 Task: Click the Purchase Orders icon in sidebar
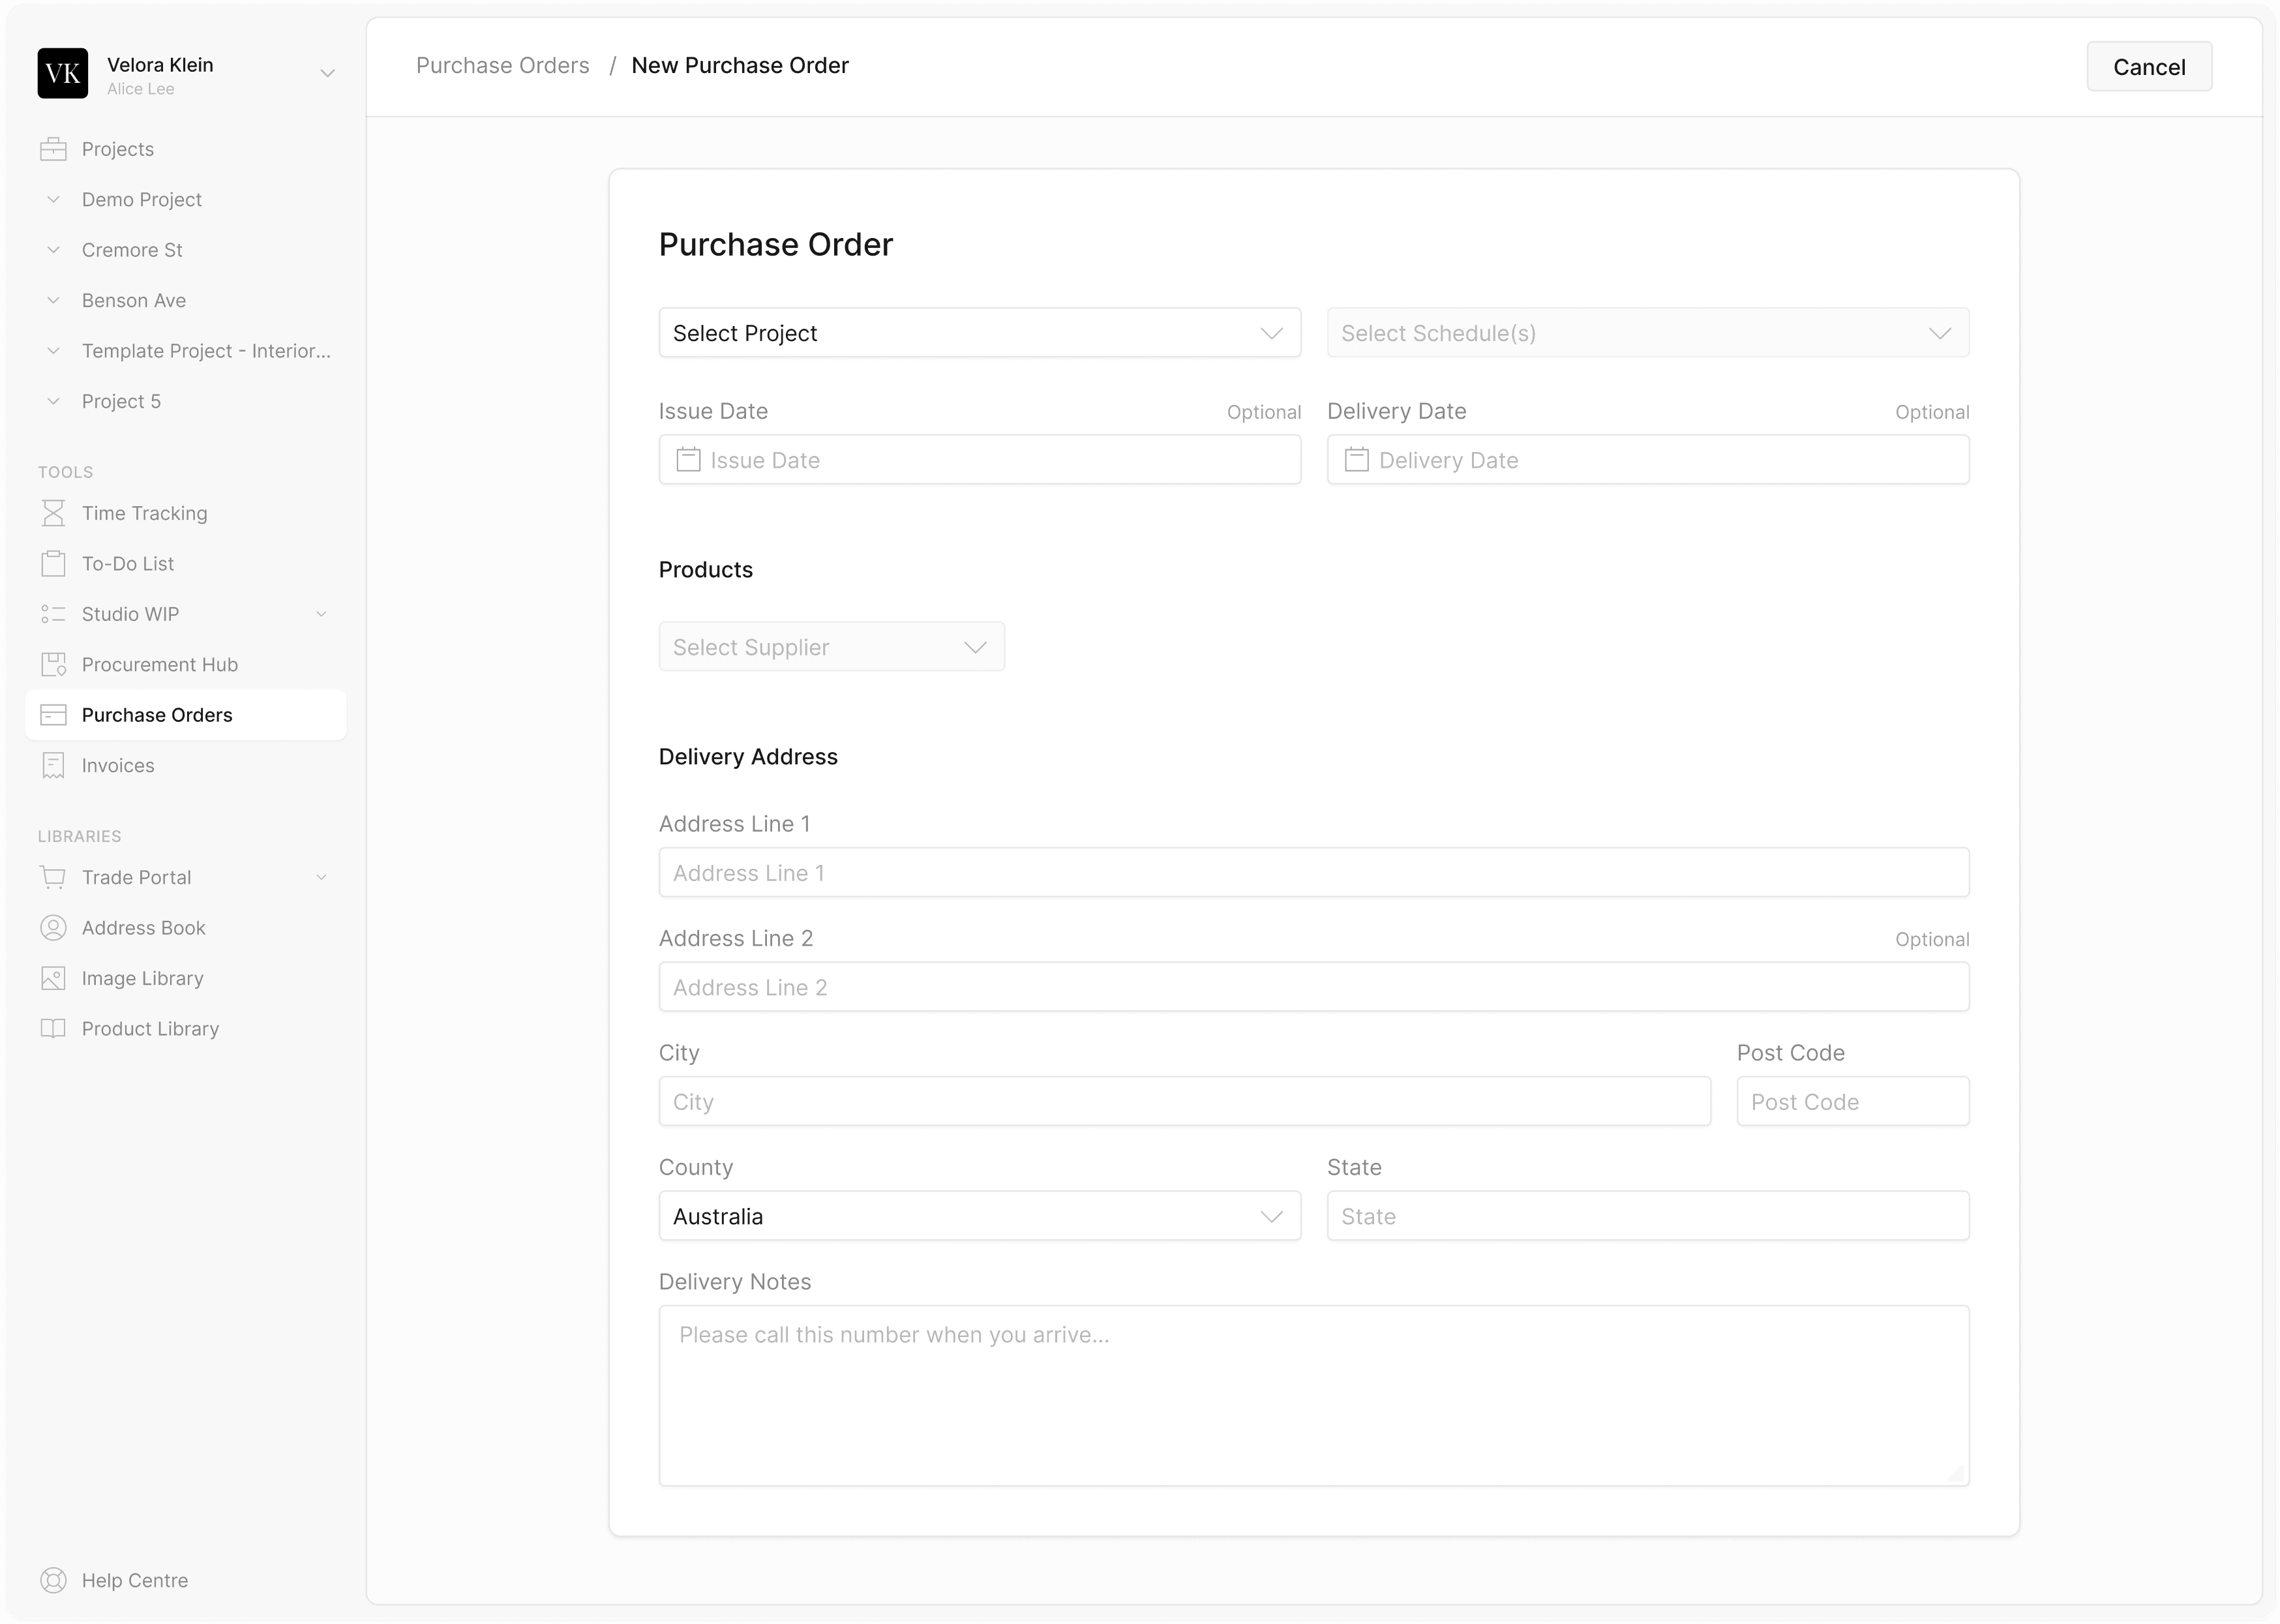tap(53, 714)
